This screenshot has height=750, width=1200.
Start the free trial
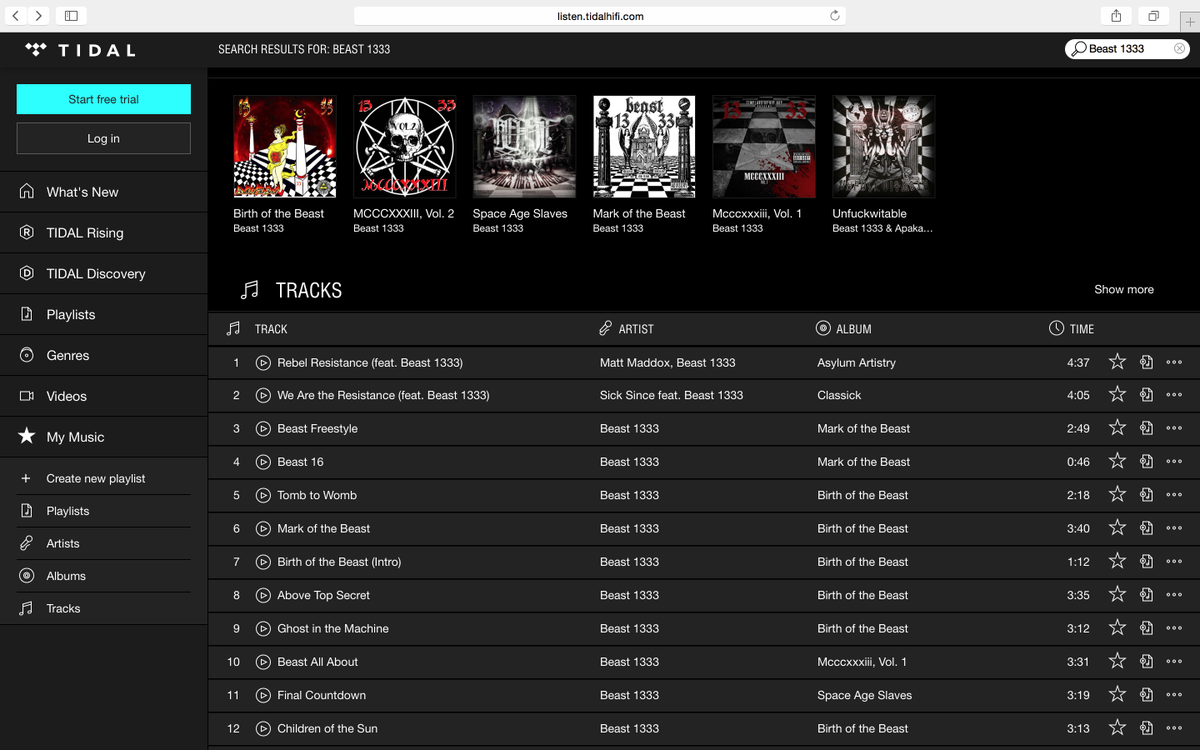pyautogui.click(x=103, y=99)
